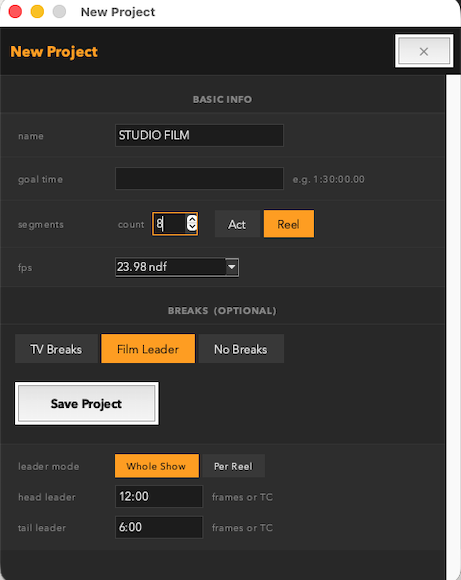Set leader mode to Per Reel

click(233, 466)
